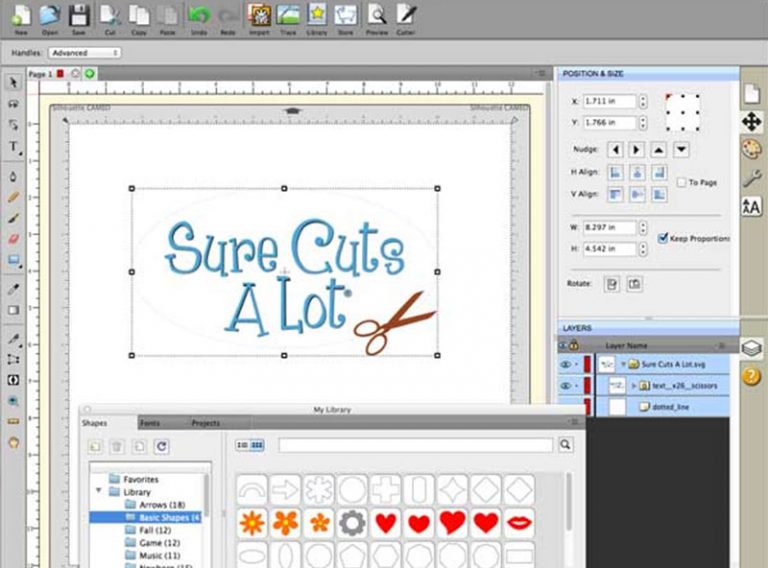Open the Fill & Stroke color palette panel
Screen dimensions: 768x568
coord(751,148)
